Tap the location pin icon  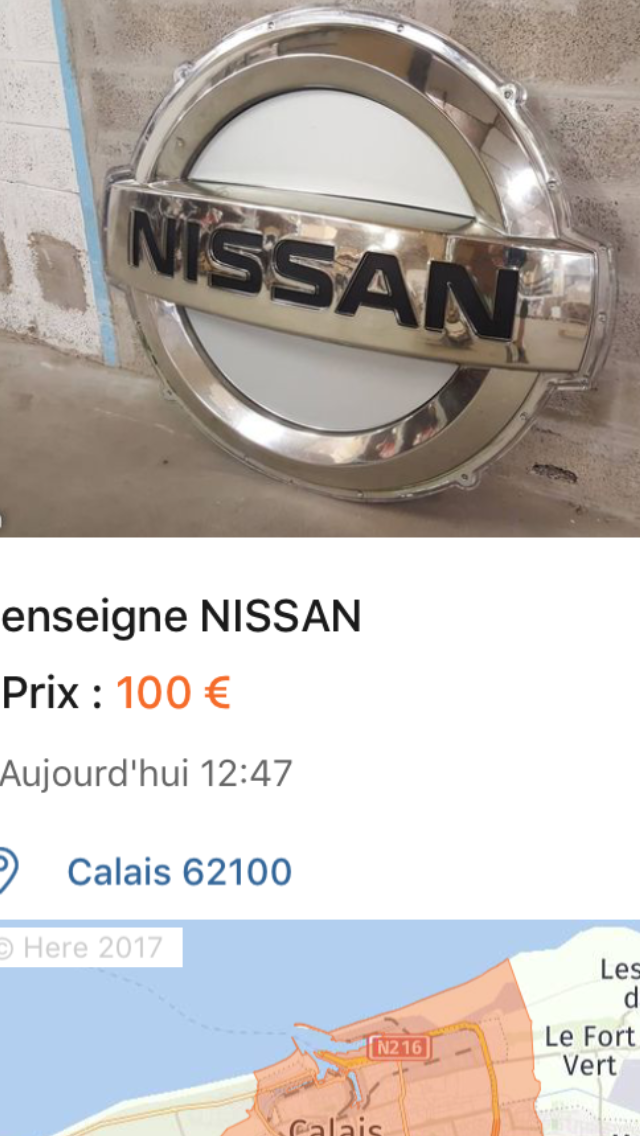[x=7, y=872]
